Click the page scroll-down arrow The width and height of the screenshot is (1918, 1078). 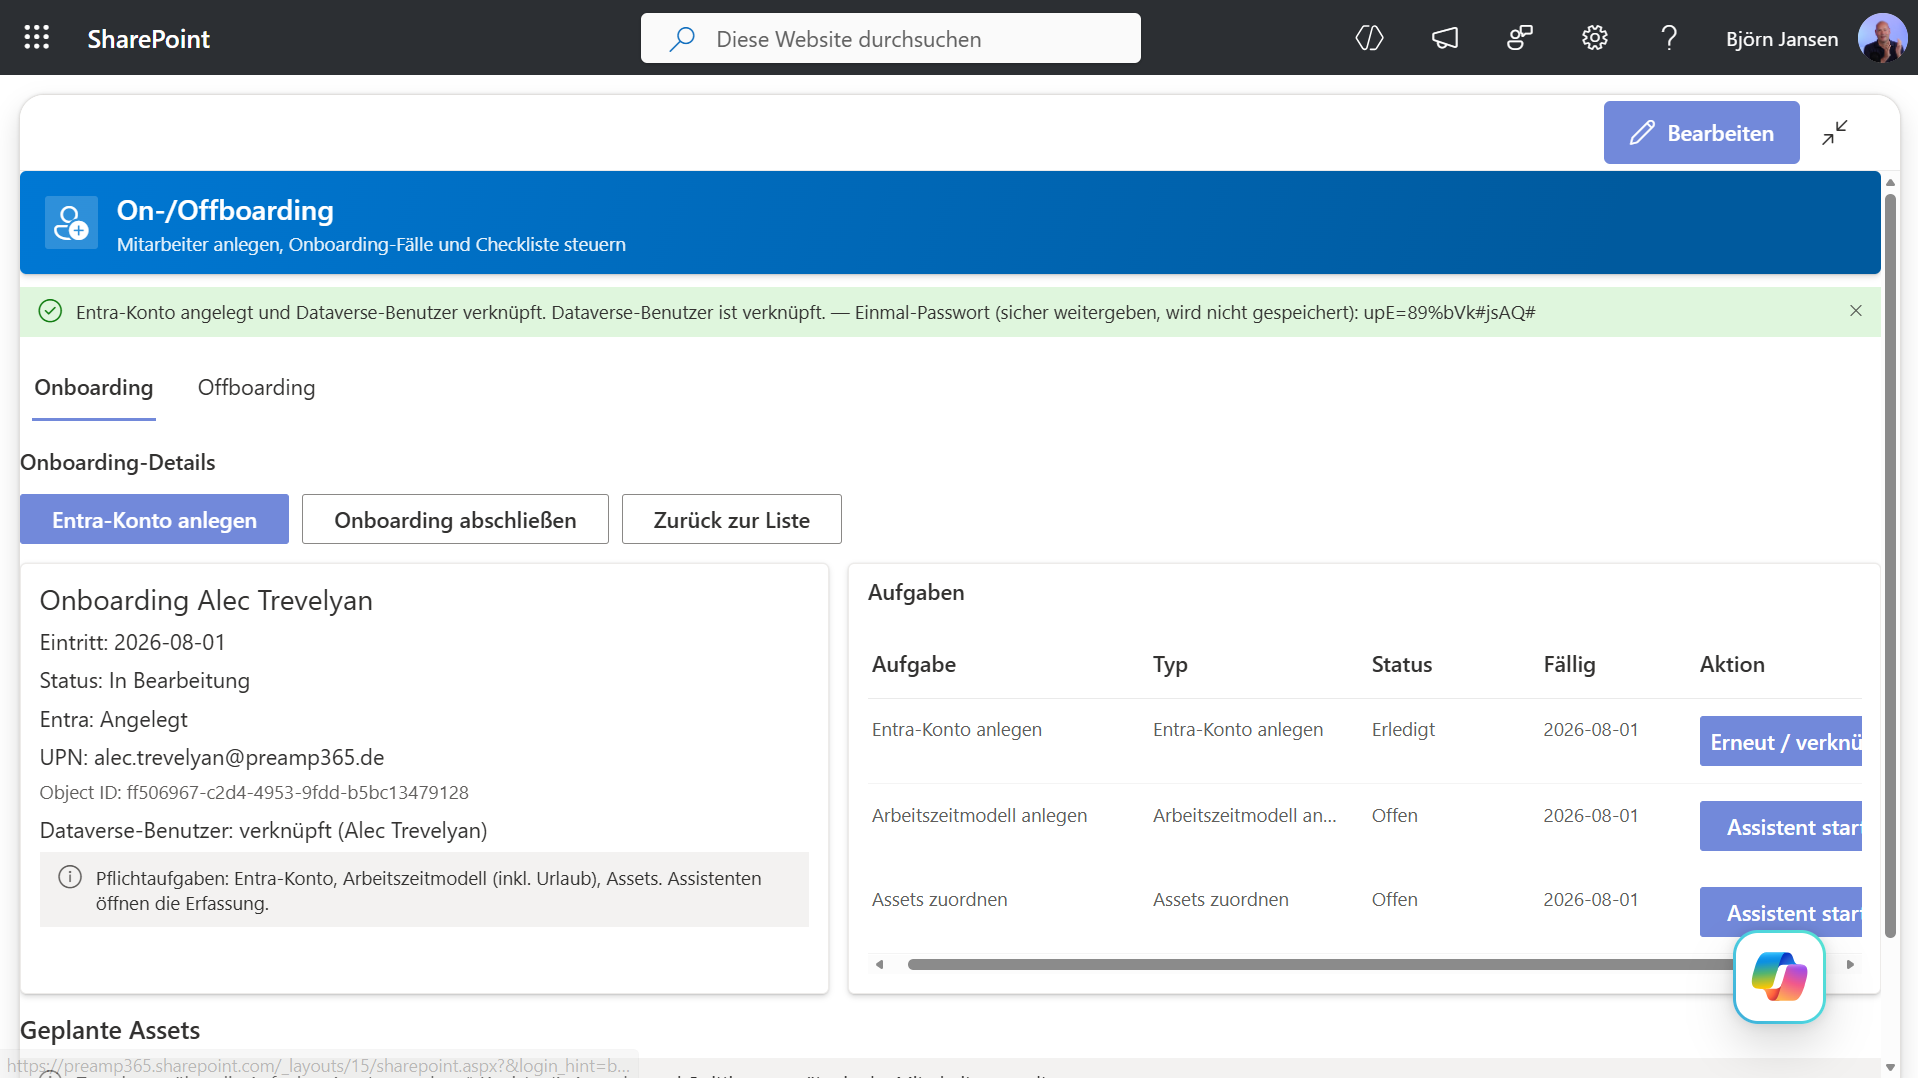(x=1890, y=1067)
